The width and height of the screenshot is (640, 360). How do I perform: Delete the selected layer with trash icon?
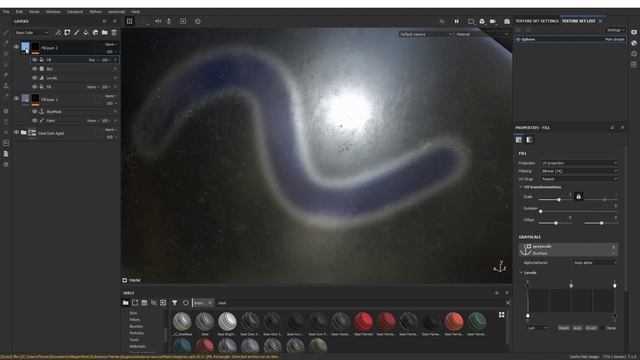click(x=114, y=33)
